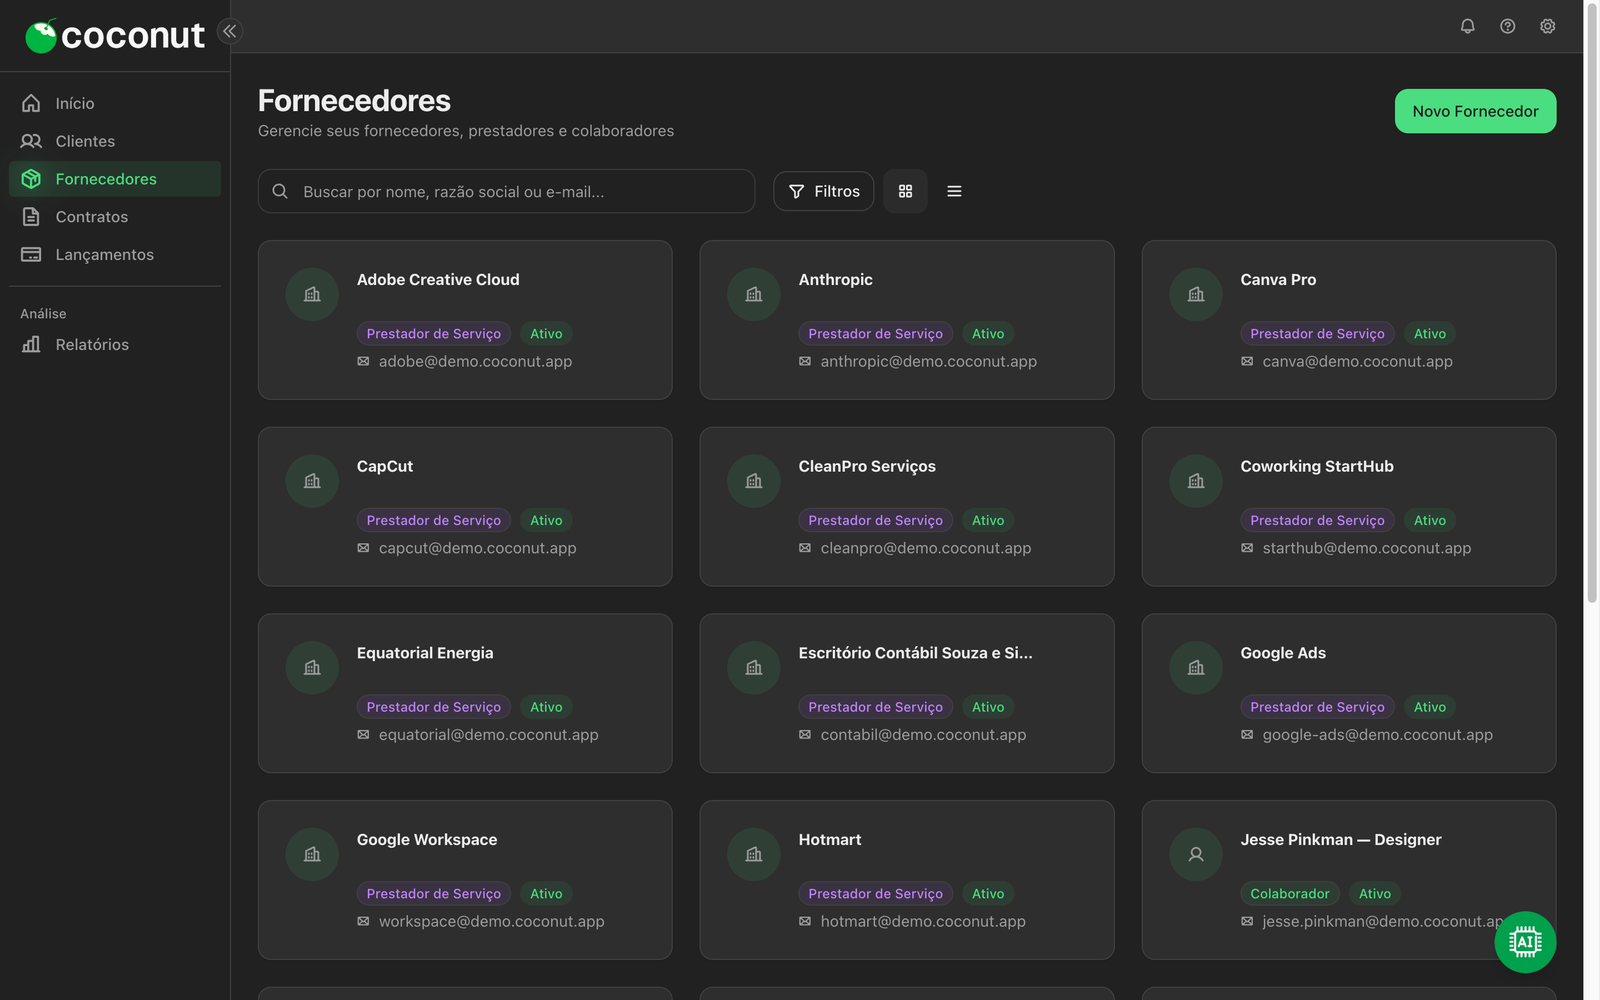Open Equatorial Energia supplier name
Viewport: 1600px width, 1000px height.
pos(425,653)
